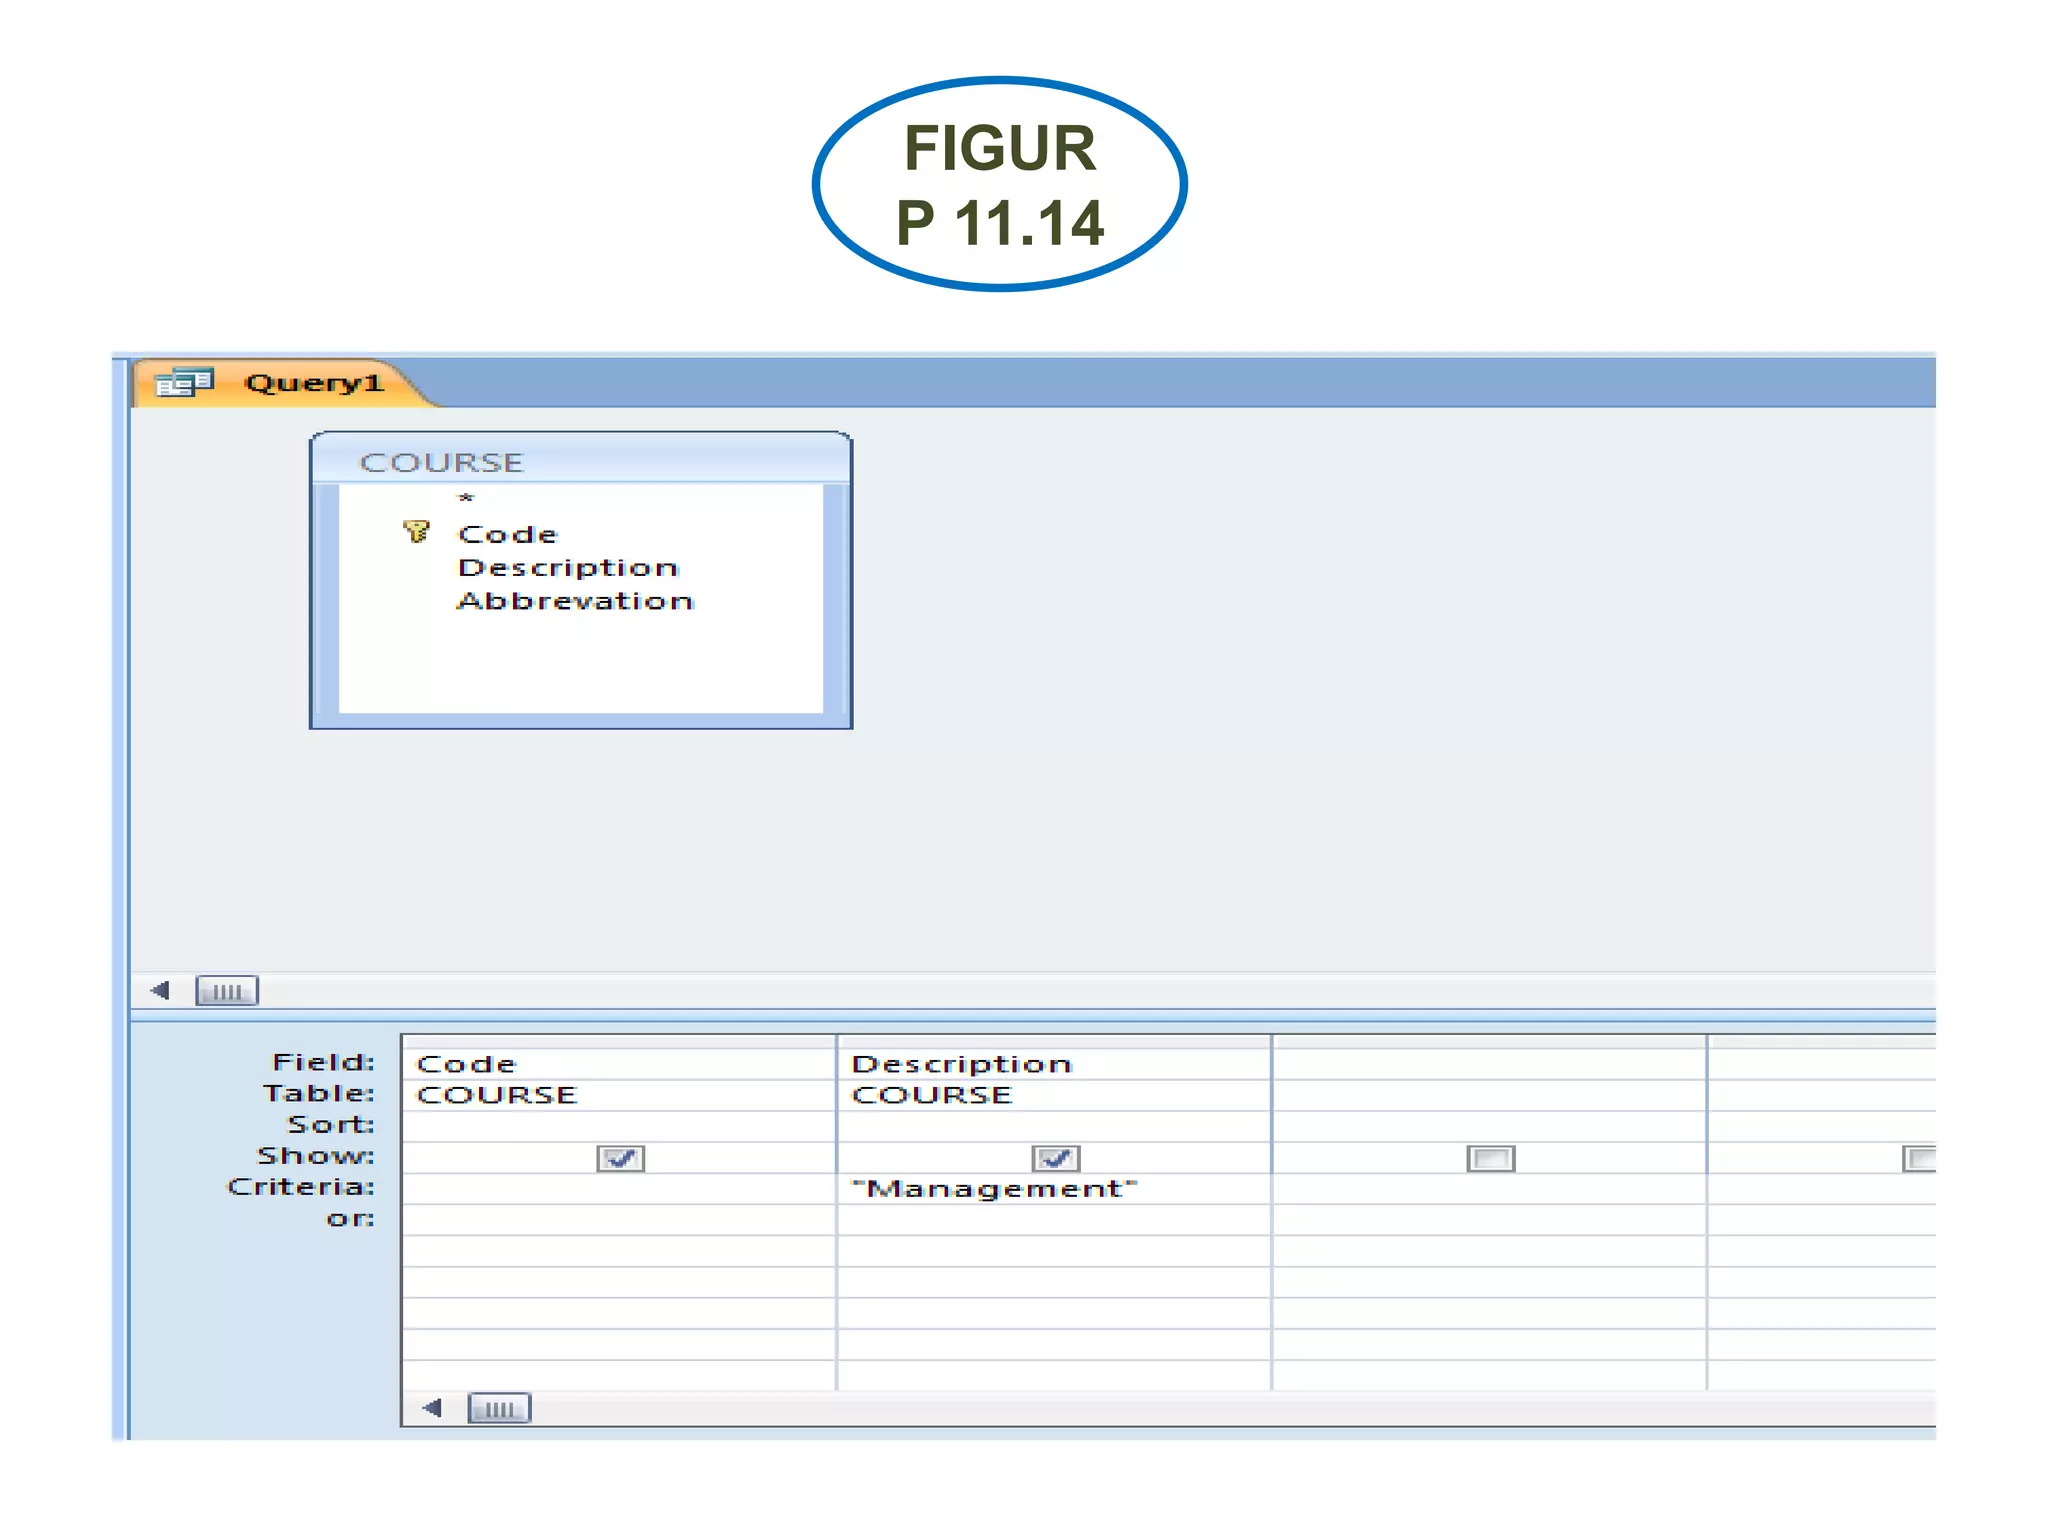The height and width of the screenshot is (1536, 2048).
Task: Select Abbrevation field in COURSE table list
Action: (x=575, y=601)
